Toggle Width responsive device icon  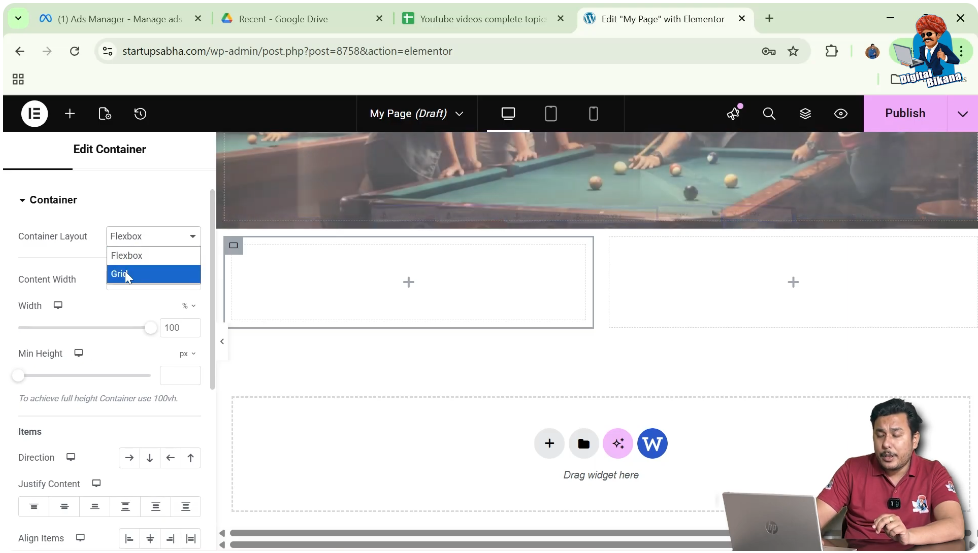click(x=58, y=305)
